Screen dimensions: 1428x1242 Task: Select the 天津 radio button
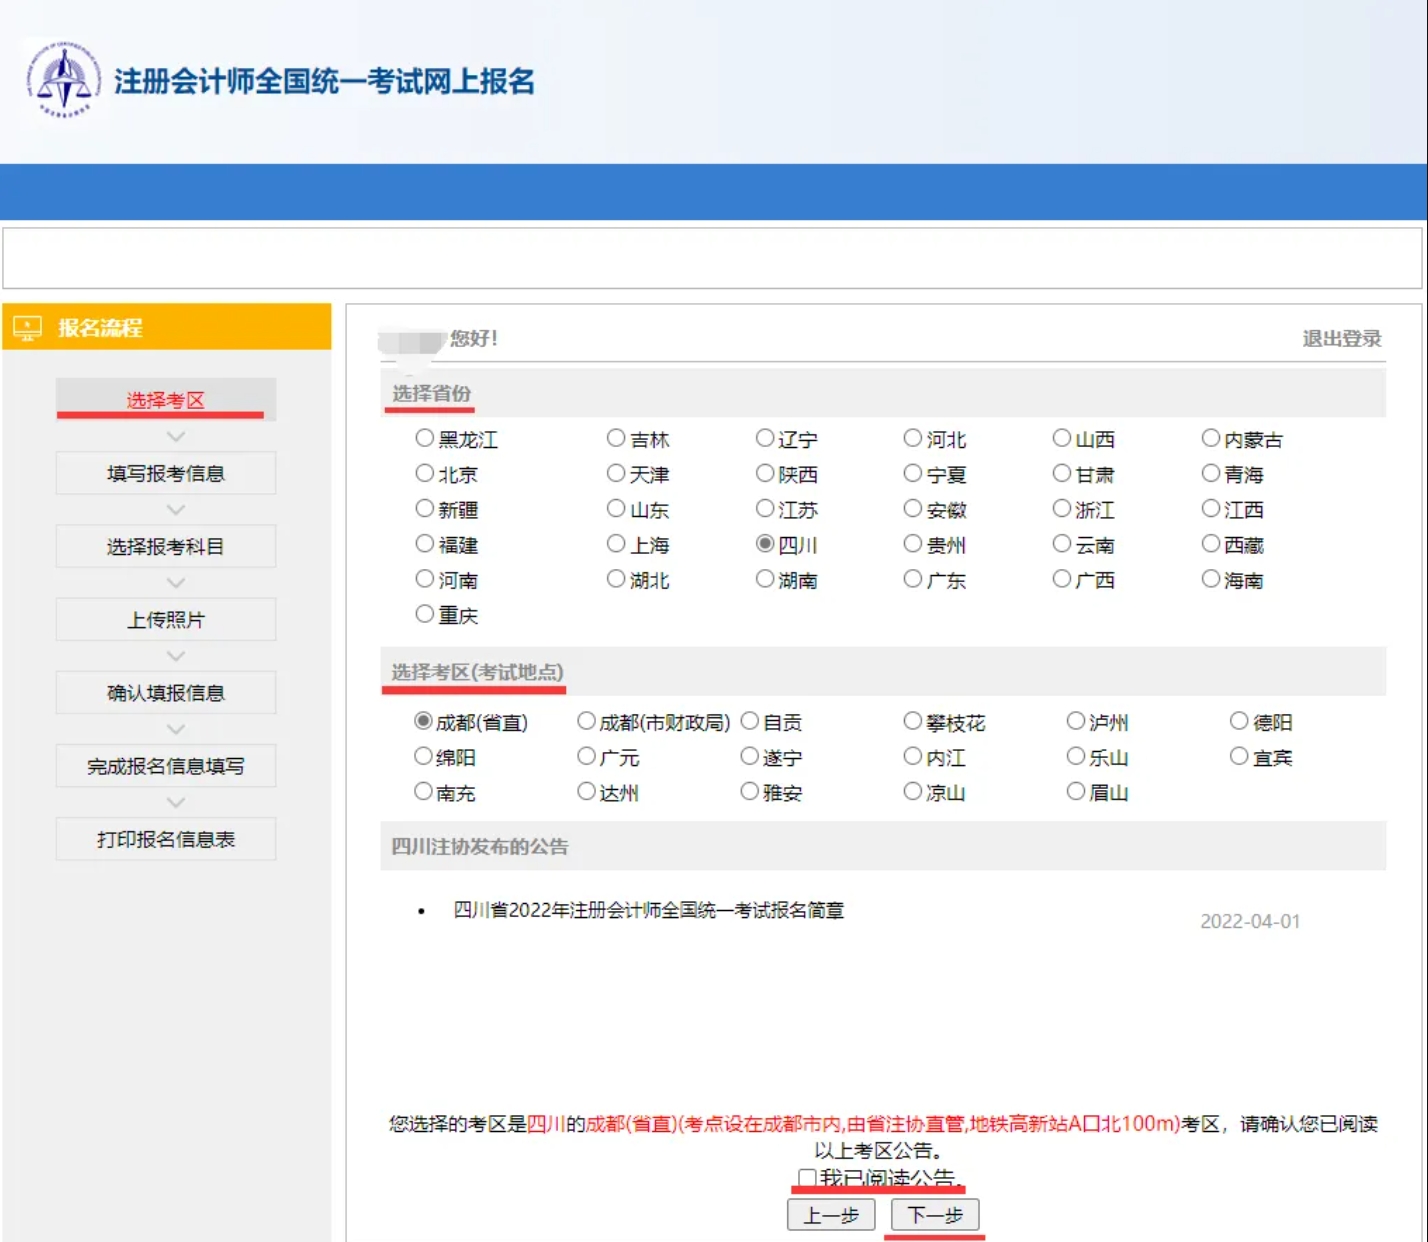click(x=616, y=473)
